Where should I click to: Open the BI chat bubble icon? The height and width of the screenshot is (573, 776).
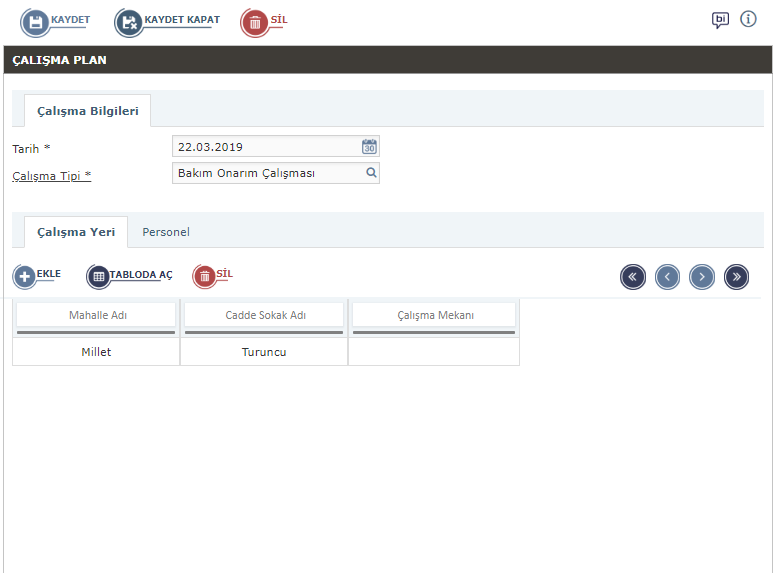pyautogui.click(x=720, y=20)
